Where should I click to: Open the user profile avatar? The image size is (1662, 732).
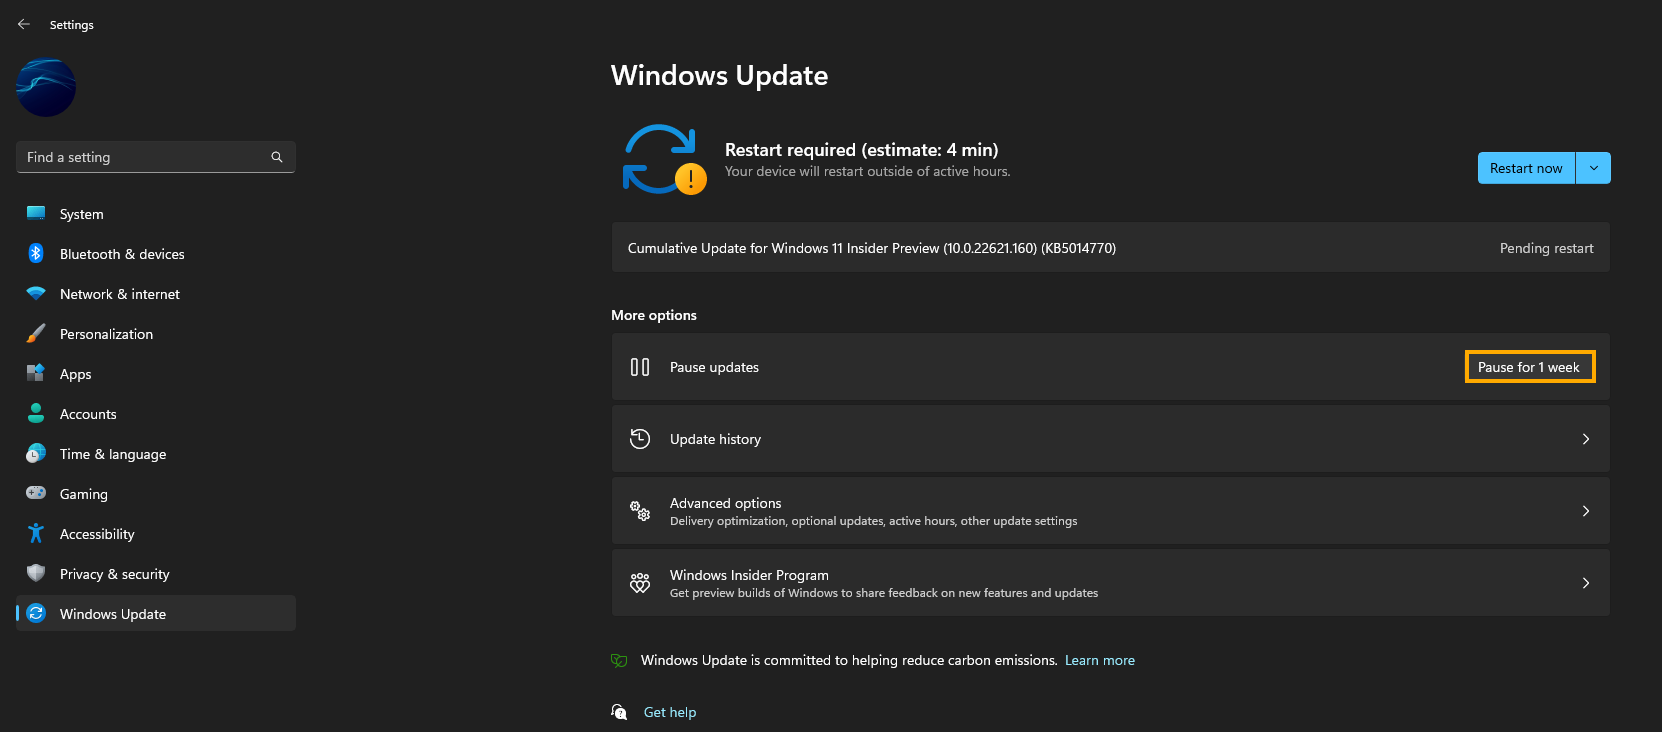click(46, 87)
